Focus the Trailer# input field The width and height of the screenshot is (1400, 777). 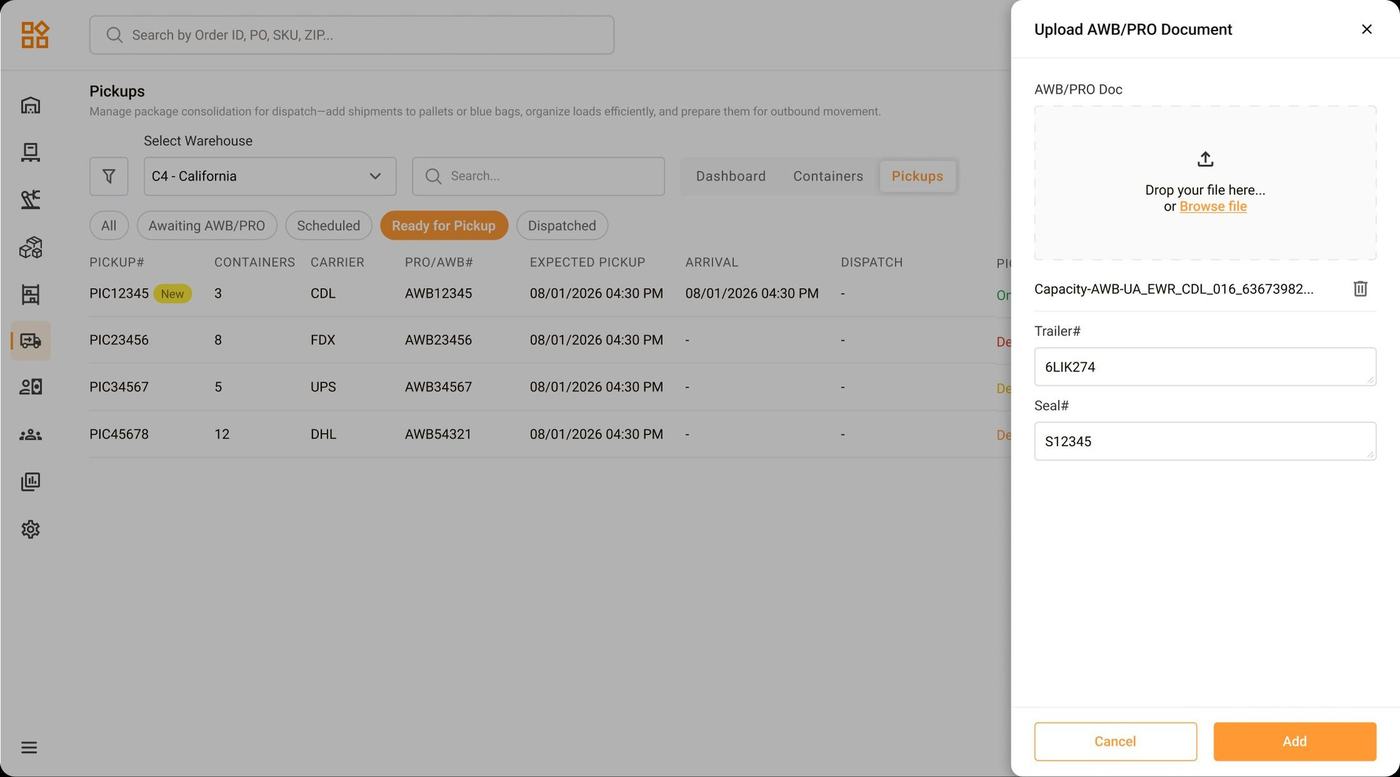tap(1205, 367)
